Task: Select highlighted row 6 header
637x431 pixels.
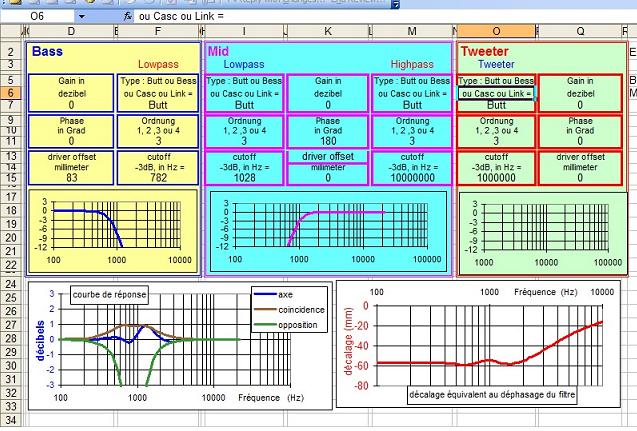Action: (11, 93)
